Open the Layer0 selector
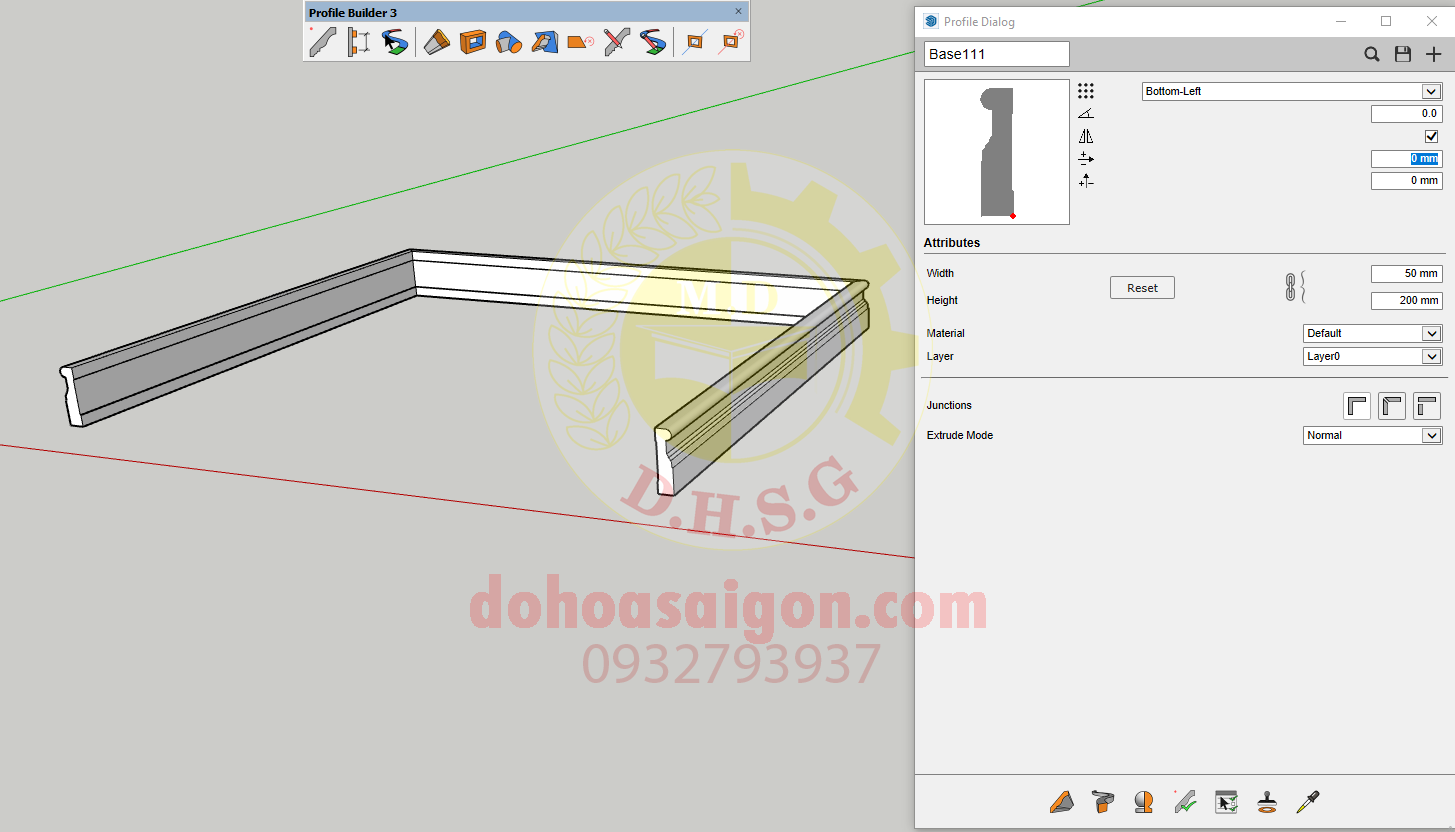Screen dimensions: 1455x832 [x=1371, y=356]
